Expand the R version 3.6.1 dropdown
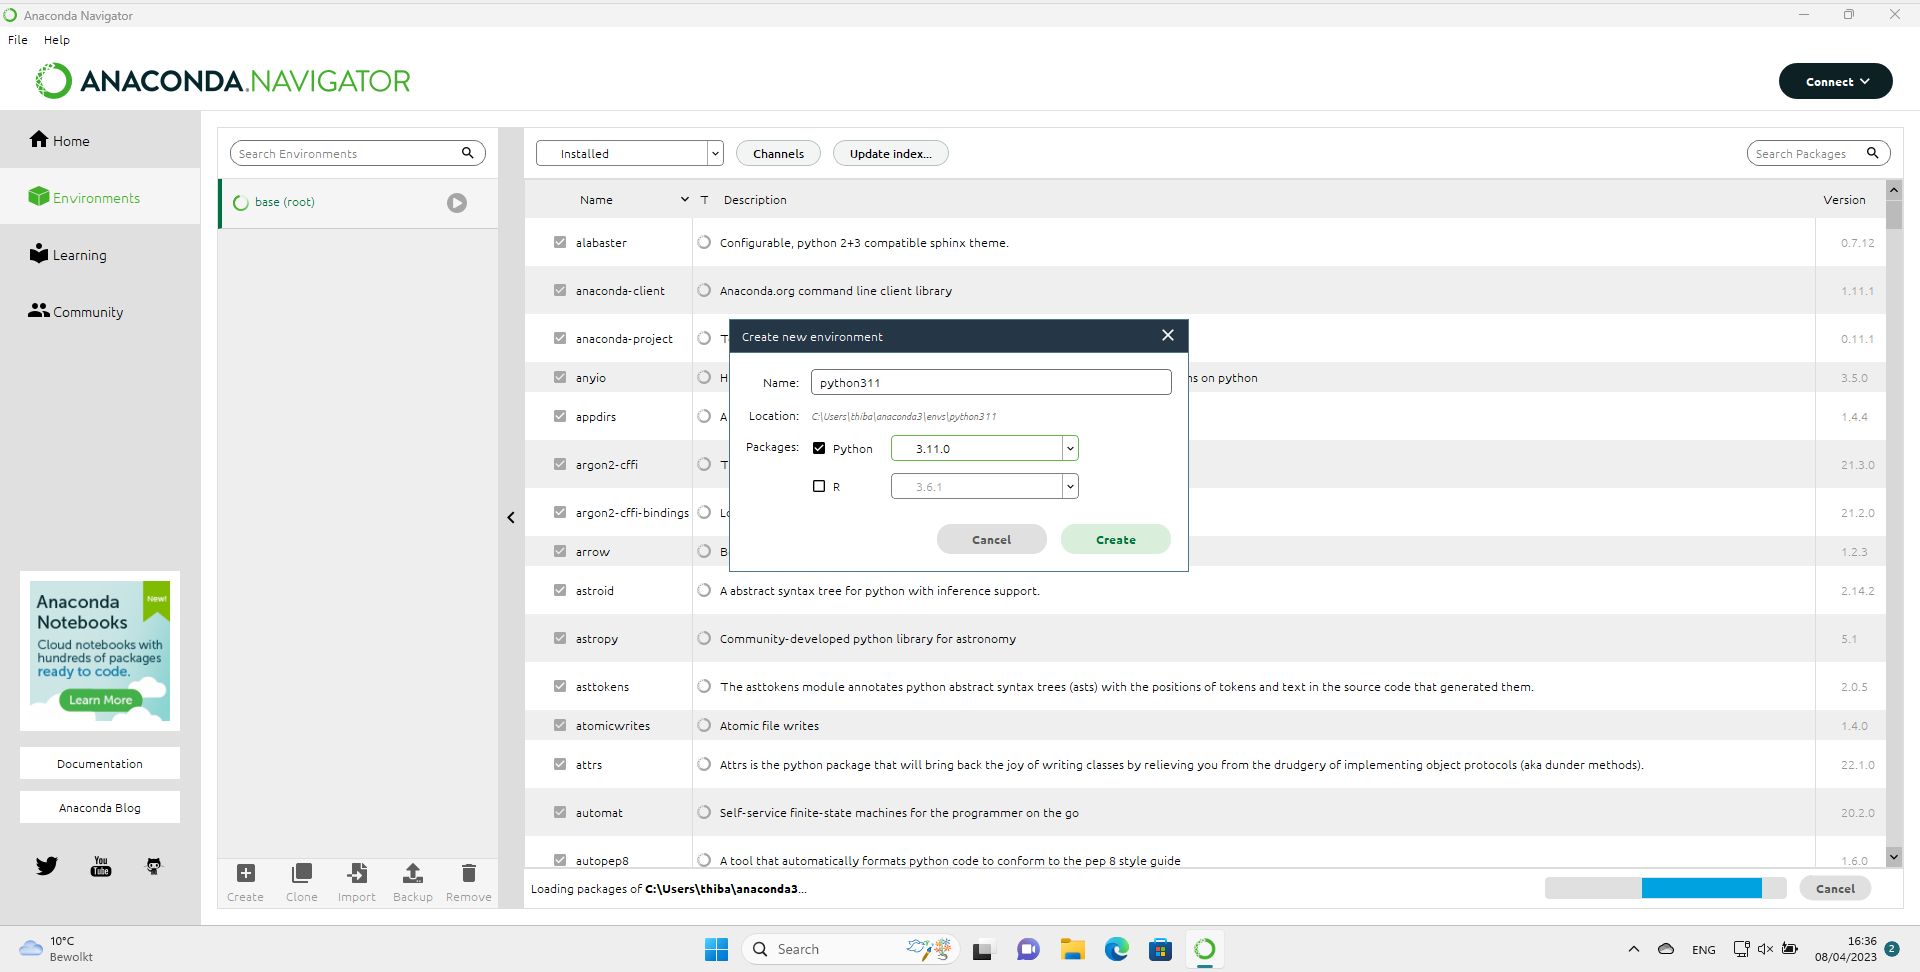The width and height of the screenshot is (1920, 972). 1070,486
